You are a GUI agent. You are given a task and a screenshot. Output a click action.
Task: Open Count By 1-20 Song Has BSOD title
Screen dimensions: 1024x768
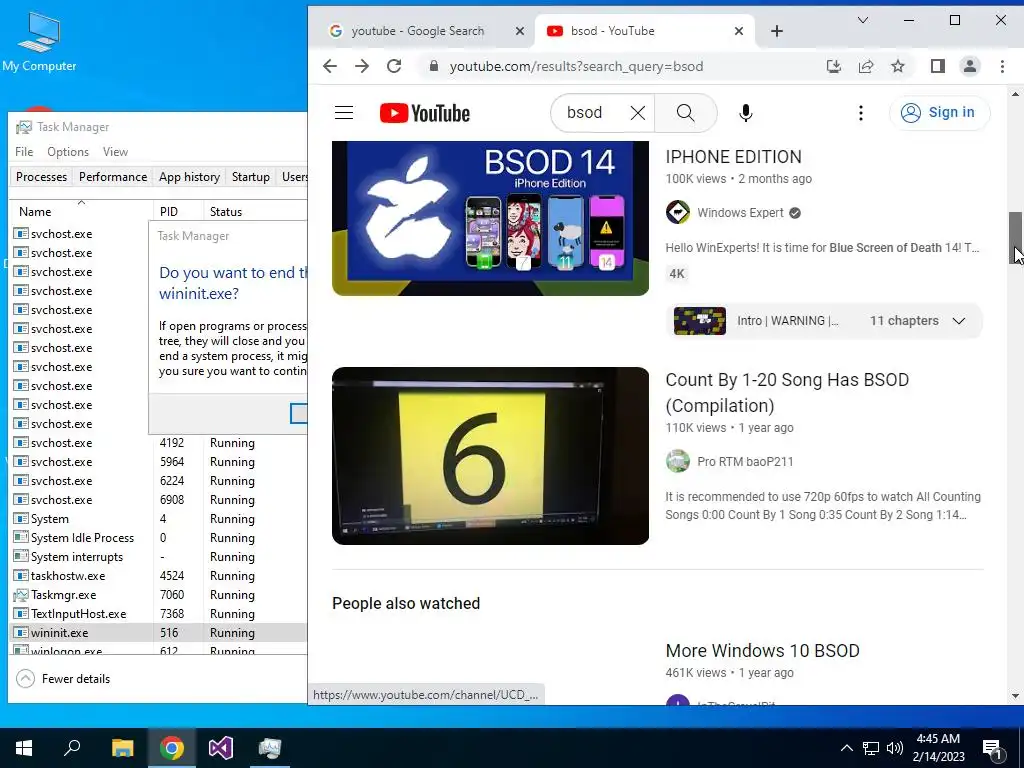click(x=787, y=392)
